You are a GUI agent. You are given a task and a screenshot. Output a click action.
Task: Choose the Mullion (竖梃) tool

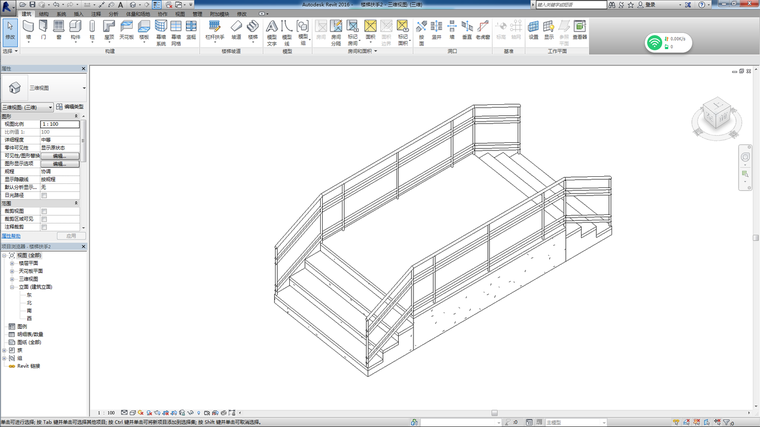click(x=191, y=31)
